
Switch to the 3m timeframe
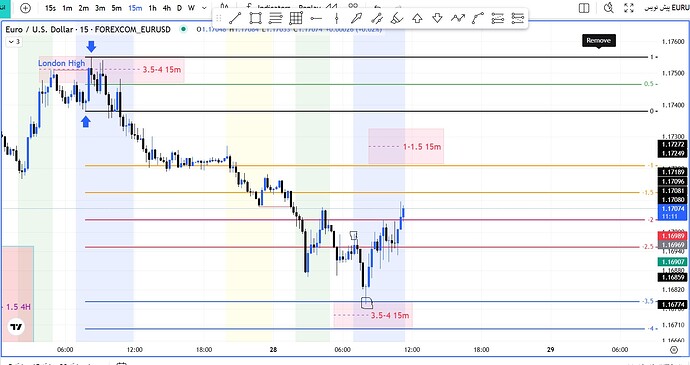[100, 8]
